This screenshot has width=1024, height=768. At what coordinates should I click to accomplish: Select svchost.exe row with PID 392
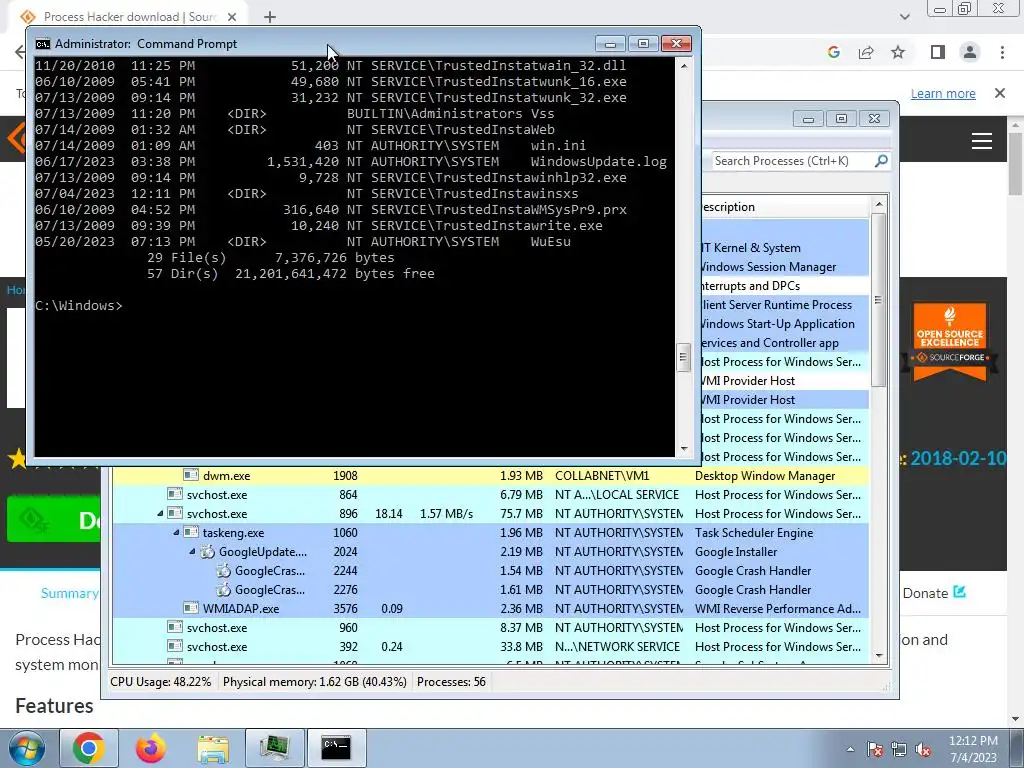point(490,647)
